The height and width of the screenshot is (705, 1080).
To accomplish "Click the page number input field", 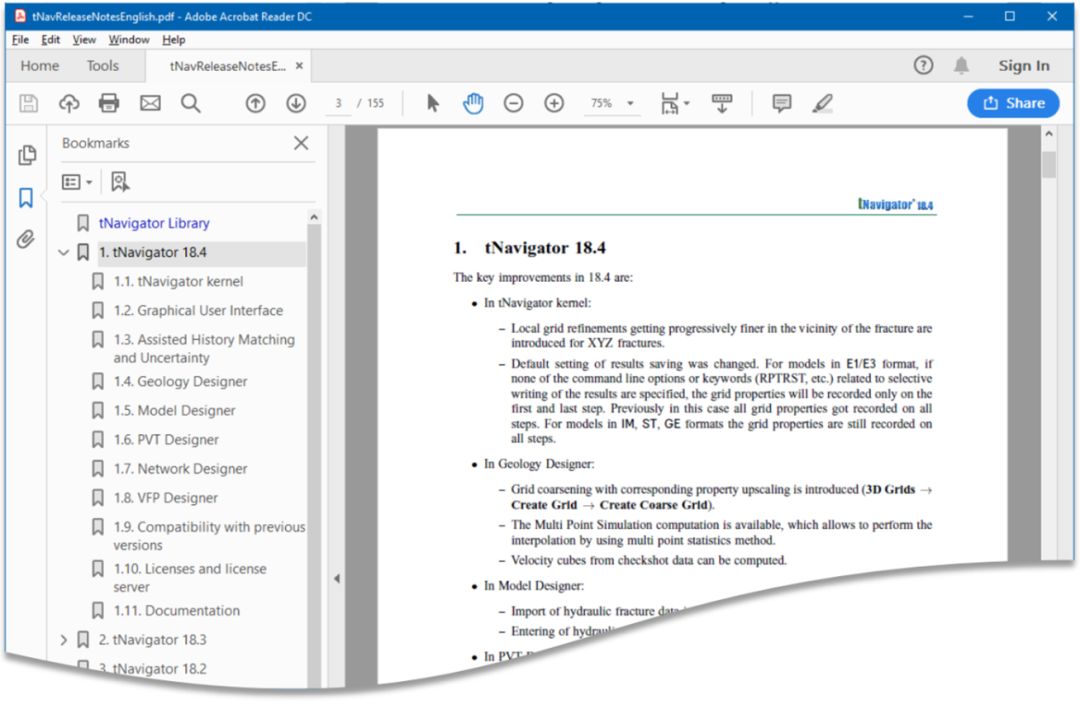I will pyautogui.click(x=338, y=103).
